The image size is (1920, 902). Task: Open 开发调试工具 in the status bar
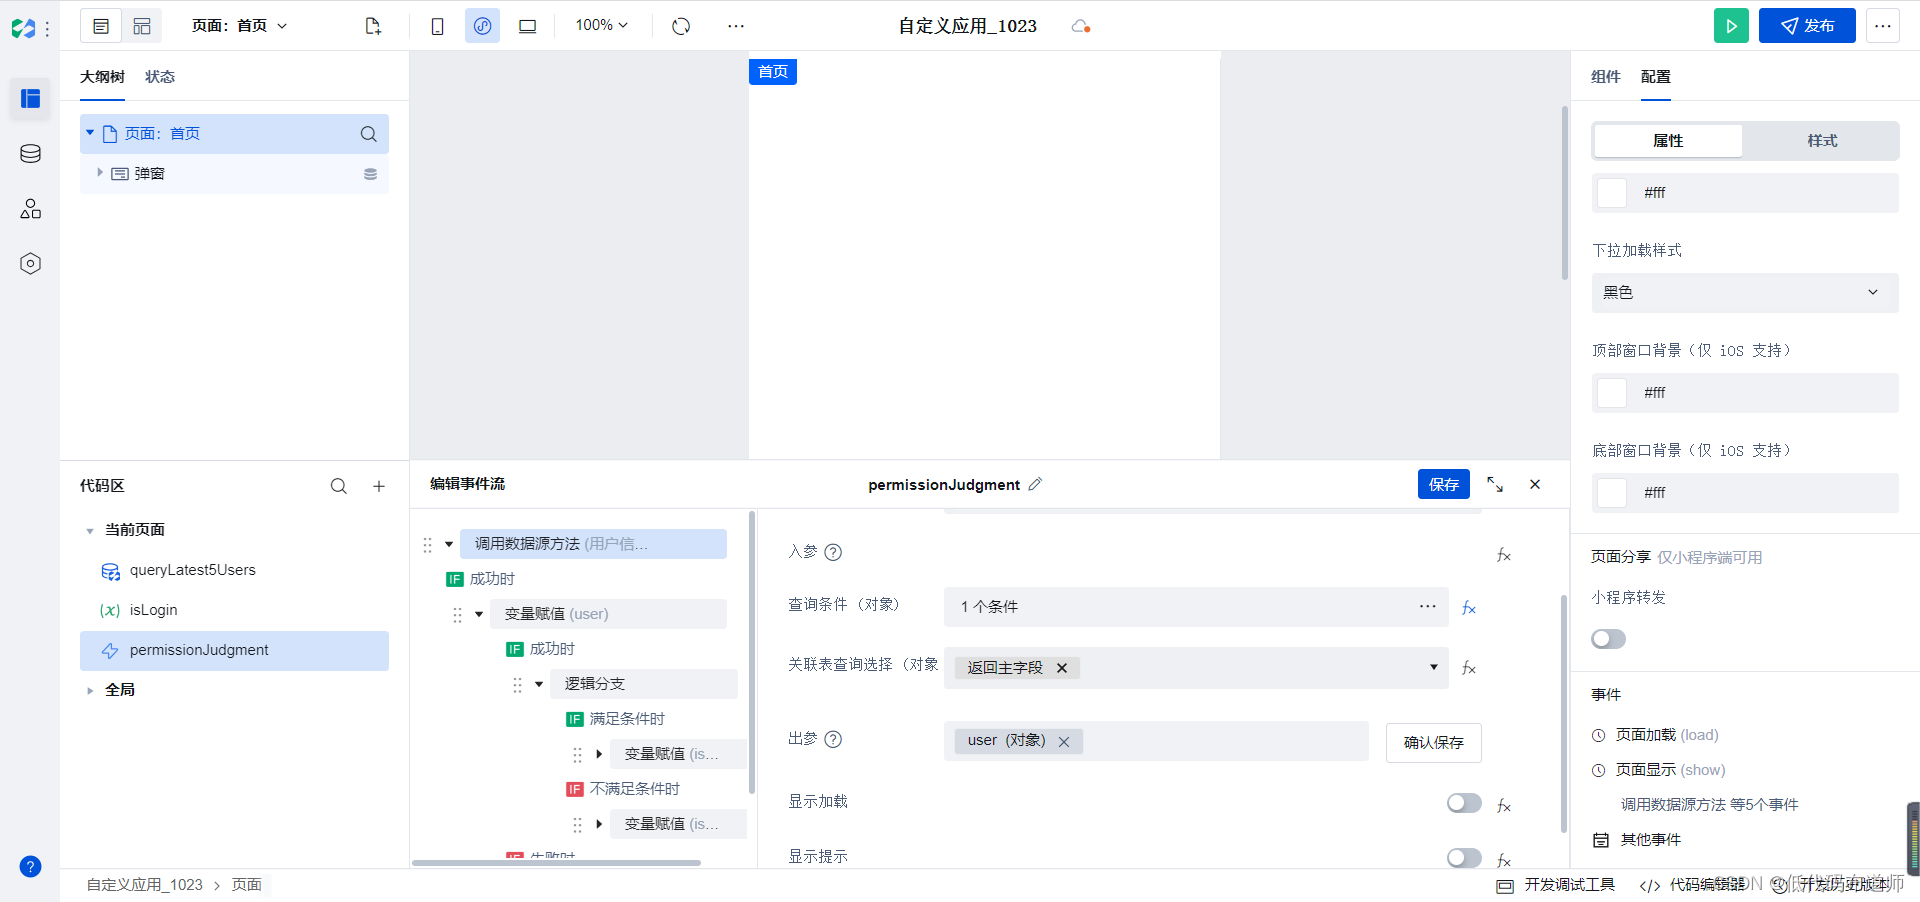(x=1556, y=885)
